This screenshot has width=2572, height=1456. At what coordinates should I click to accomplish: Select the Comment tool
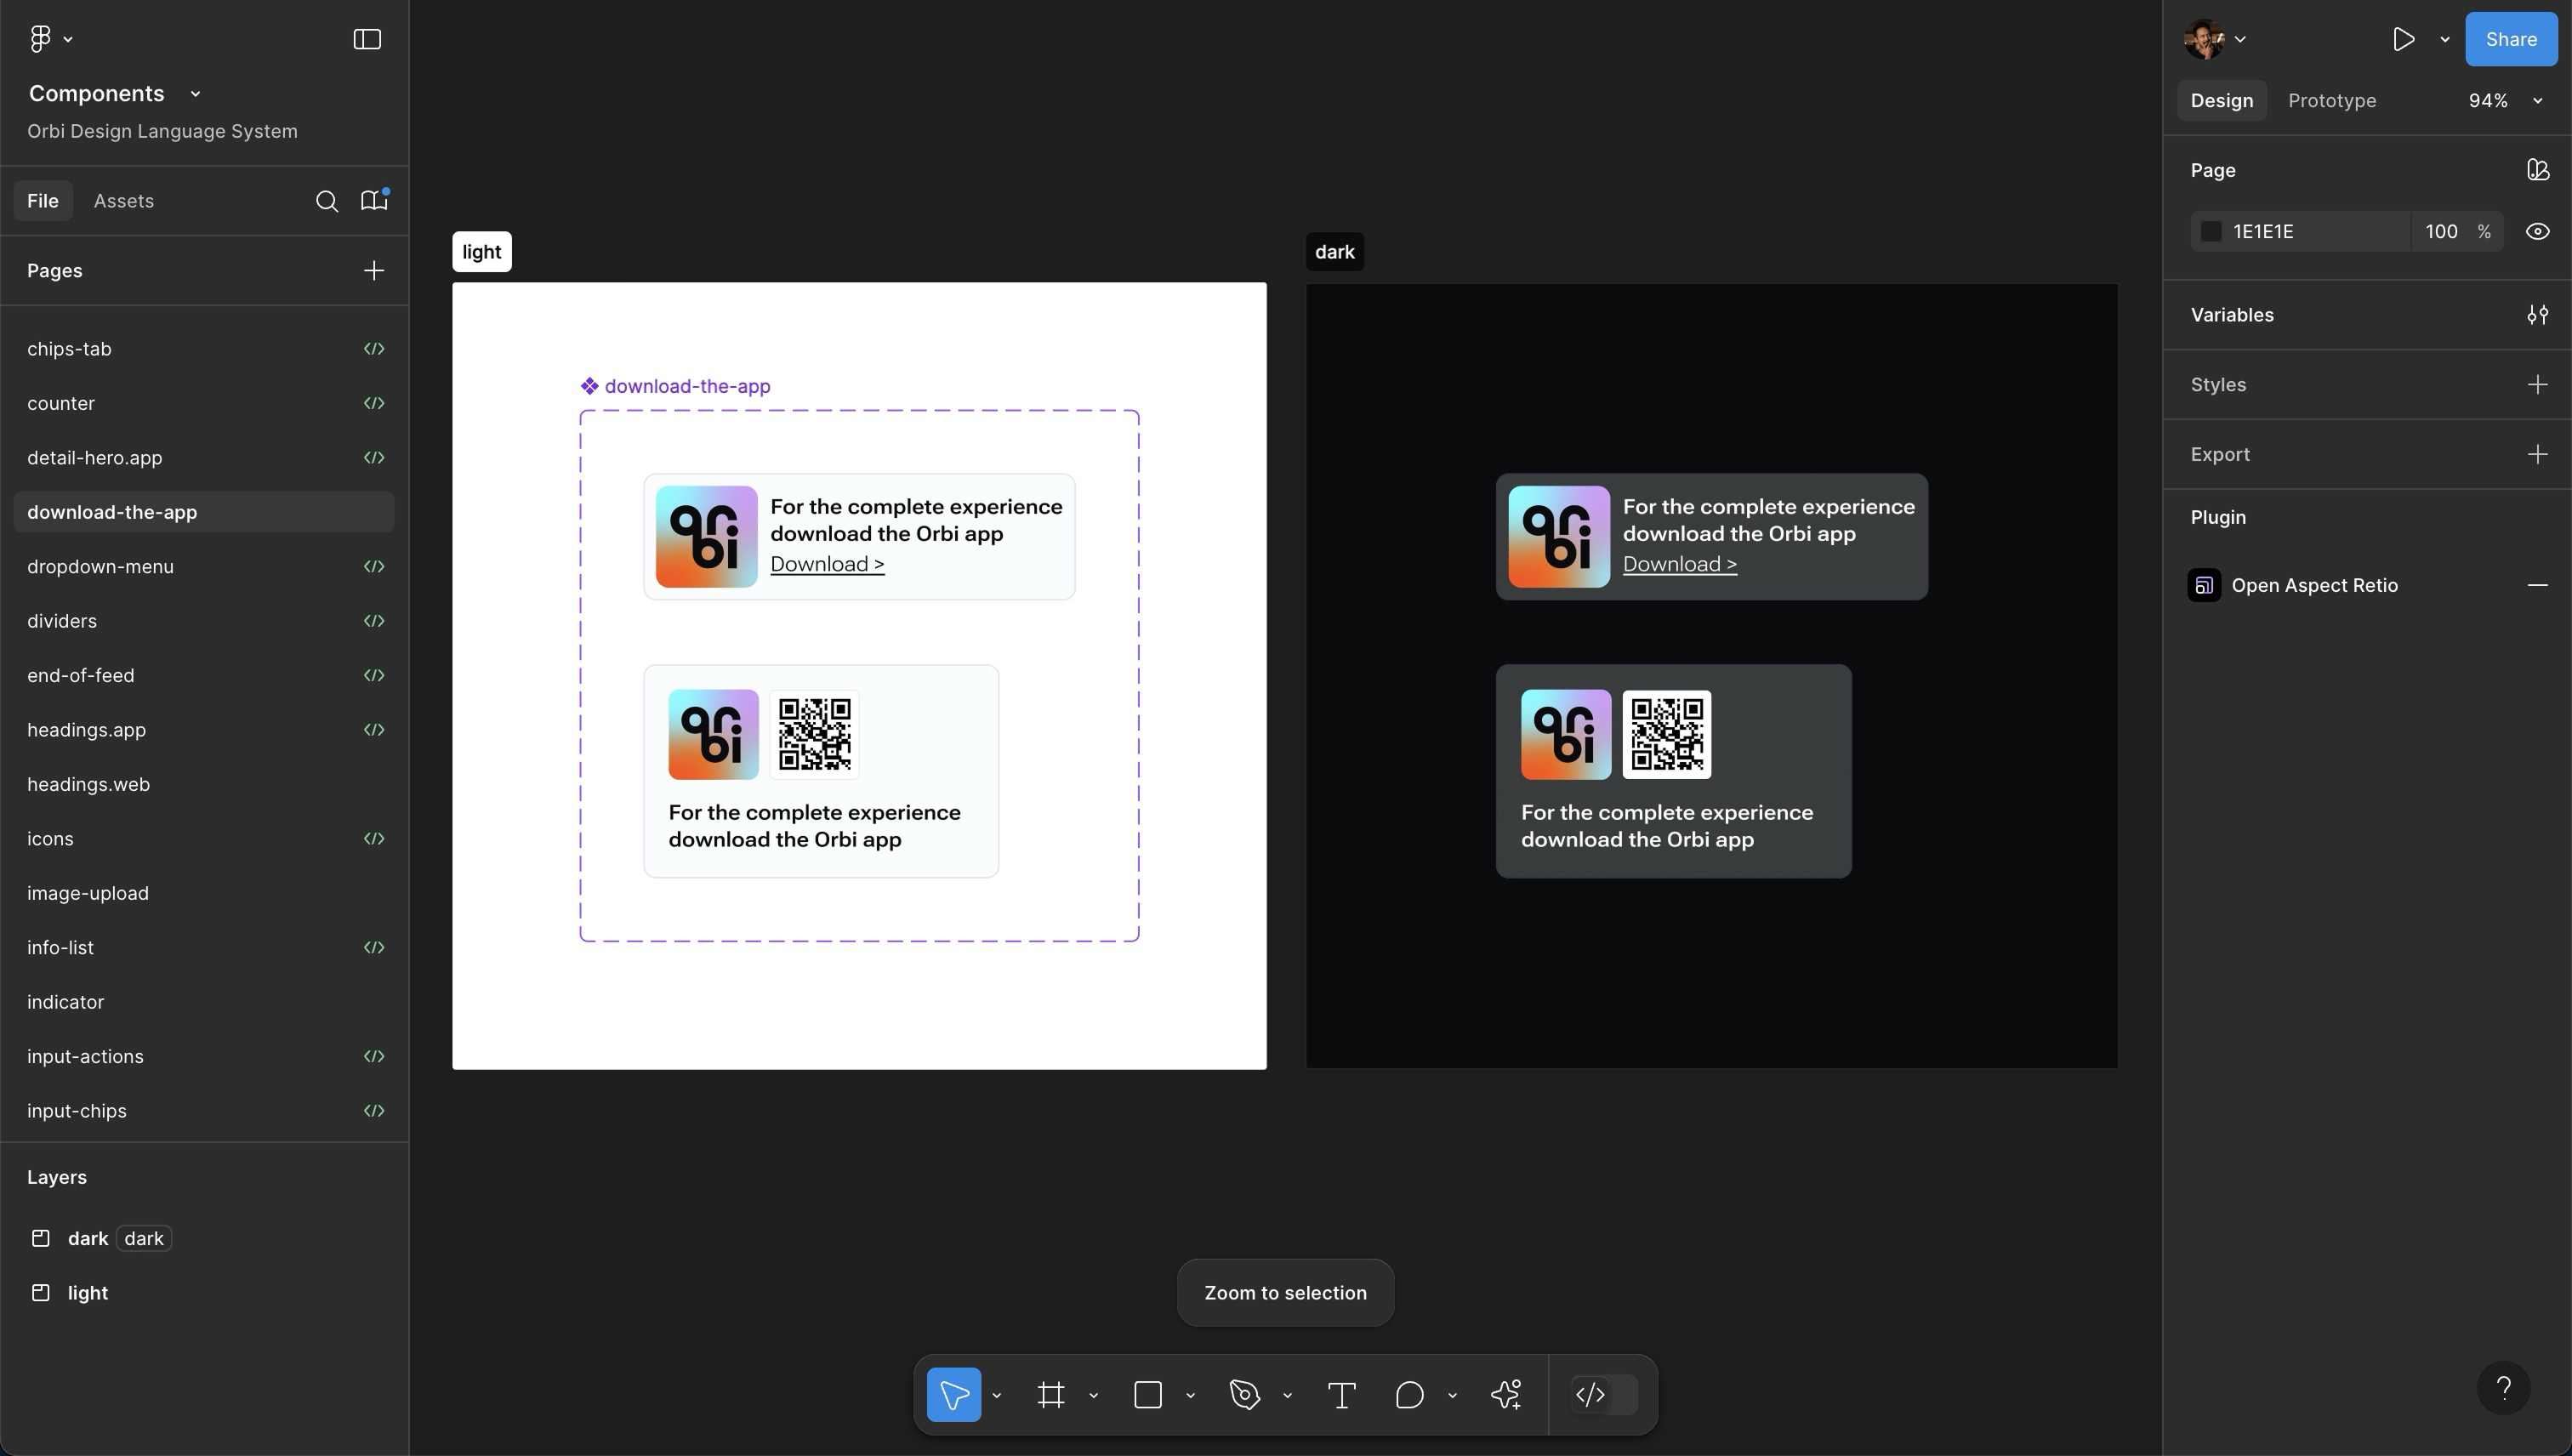click(1410, 1394)
